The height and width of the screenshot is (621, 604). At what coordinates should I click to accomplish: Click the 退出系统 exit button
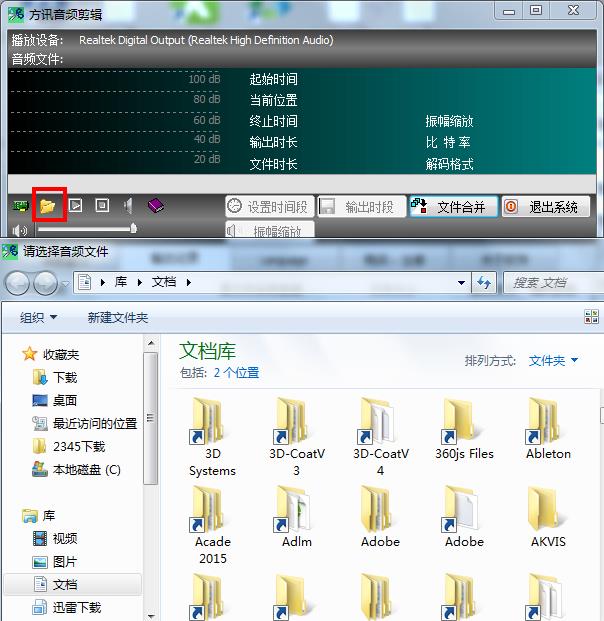click(x=545, y=207)
